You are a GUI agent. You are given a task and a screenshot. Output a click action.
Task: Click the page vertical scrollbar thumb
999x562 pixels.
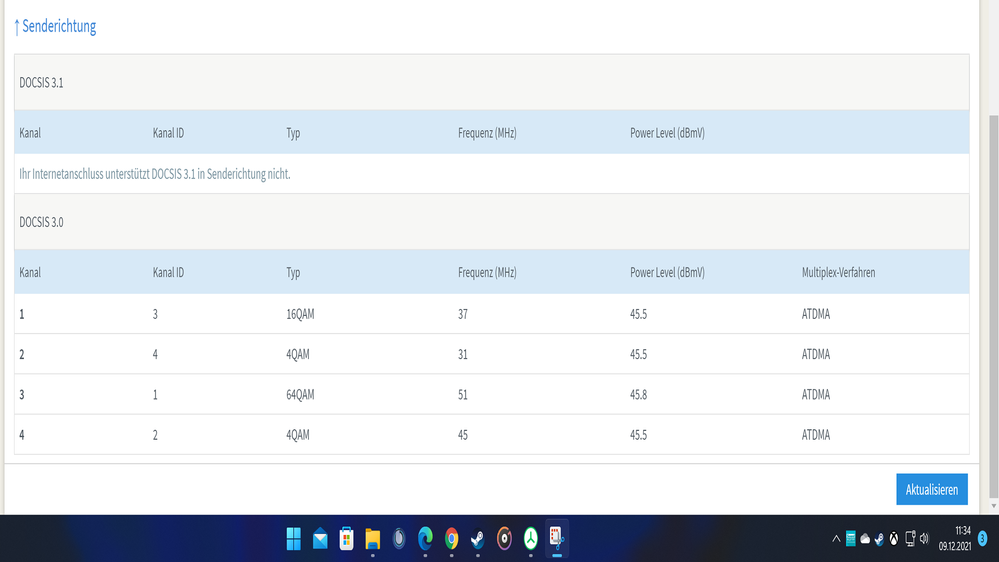click(x=993, y=306)
